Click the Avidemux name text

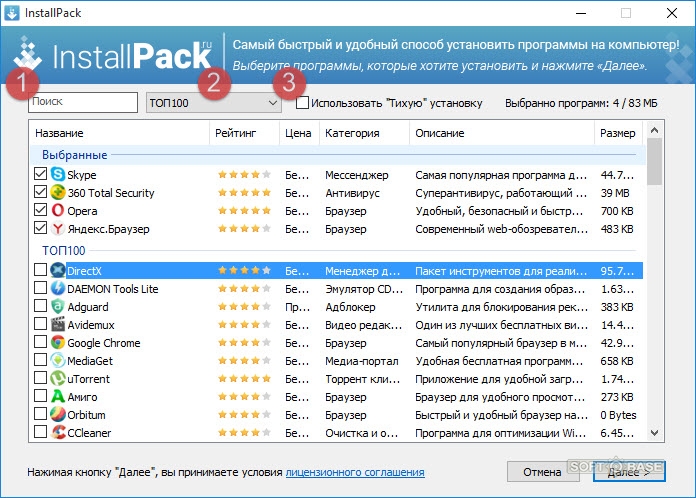91,325
